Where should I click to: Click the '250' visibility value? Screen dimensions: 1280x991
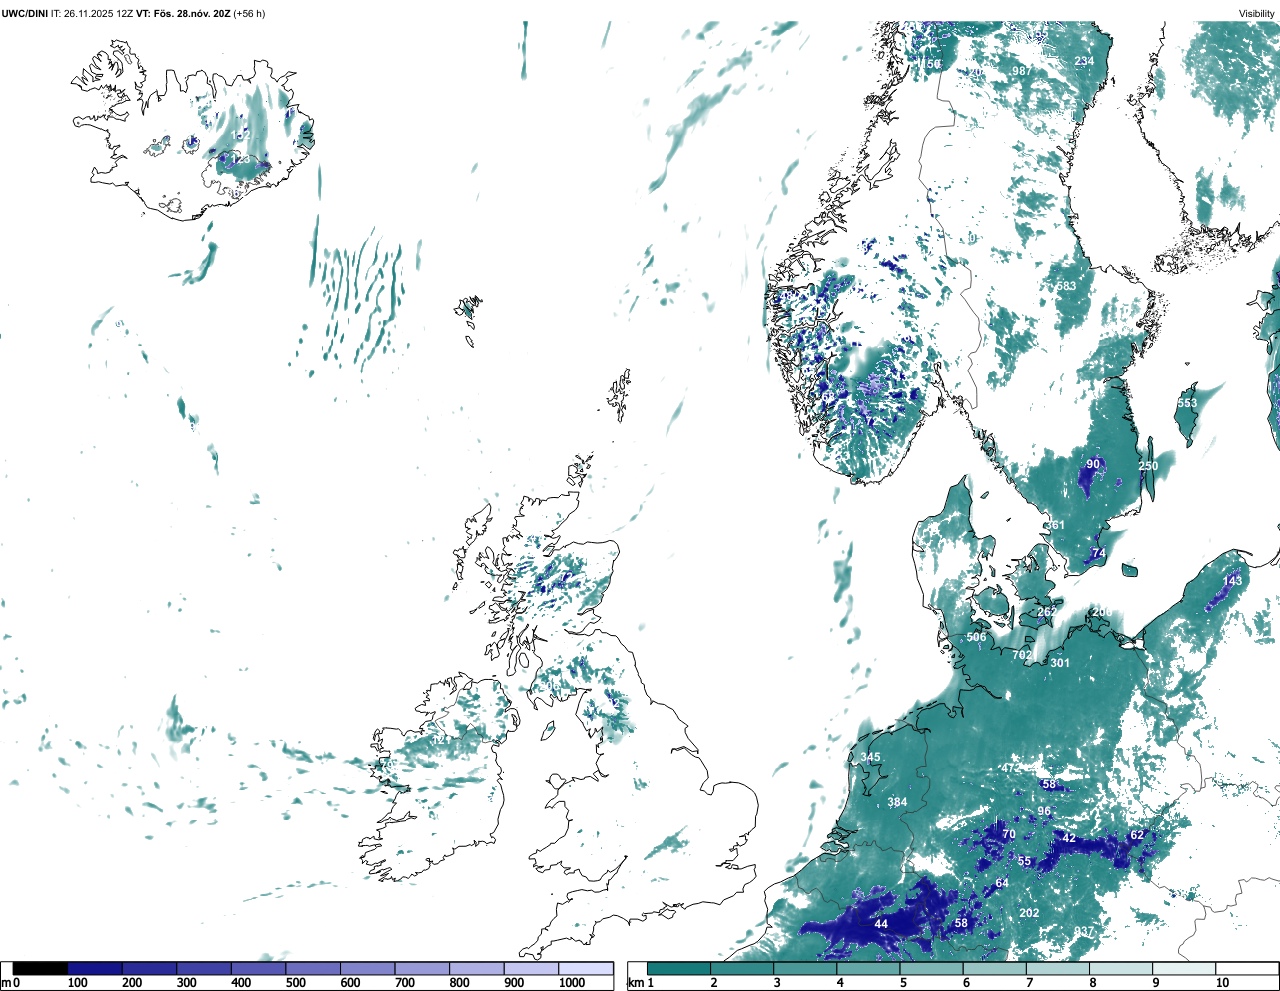coord(1148,466)
